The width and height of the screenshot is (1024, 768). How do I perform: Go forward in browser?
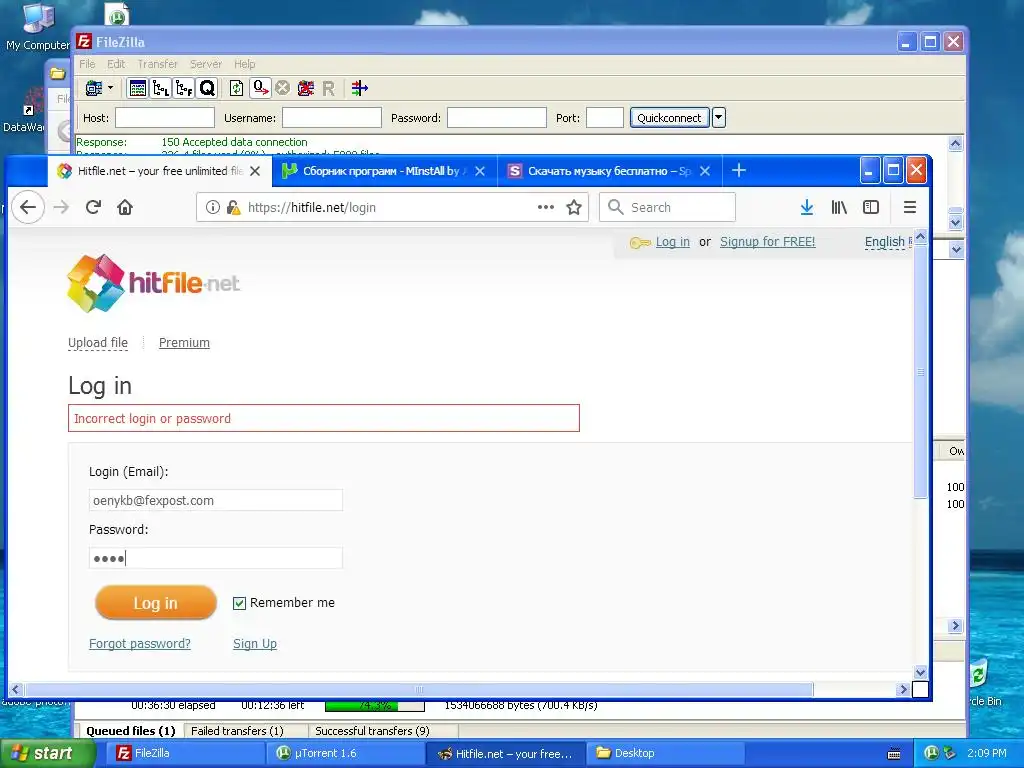(61, 207)
